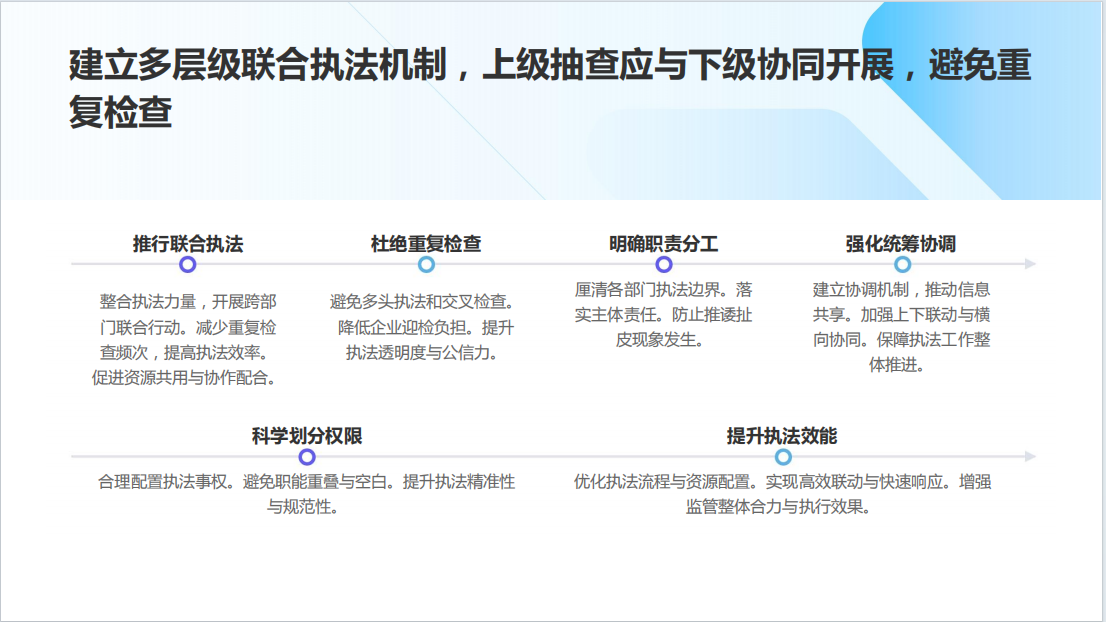Image resolution: width=1106 pixels, height=622 pixels.
Task: Click the 明确职责分工 heading
Action: tap(664, 243)
